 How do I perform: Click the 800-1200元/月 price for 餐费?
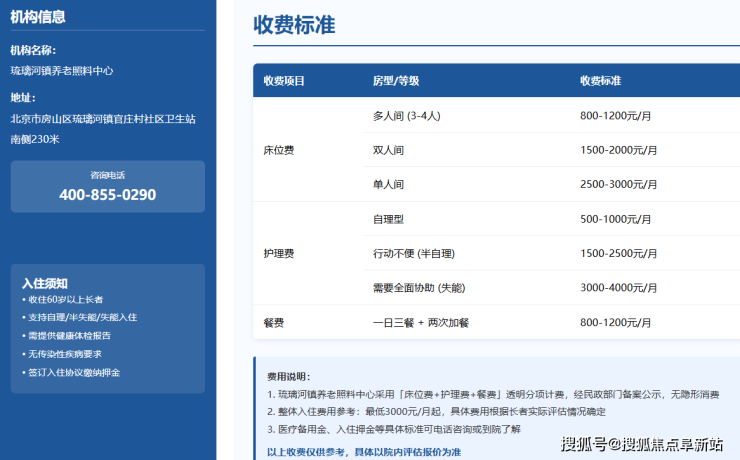[615, 323]
